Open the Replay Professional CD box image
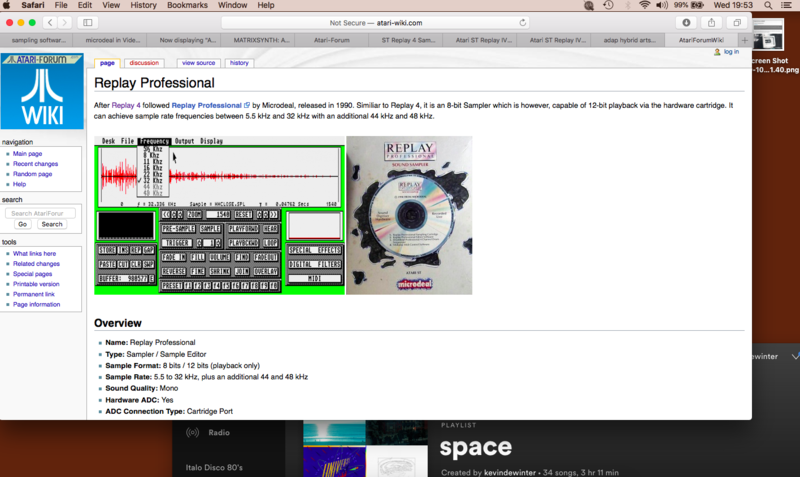The height and width of the screenshot is (477, 800). (409, 215)
